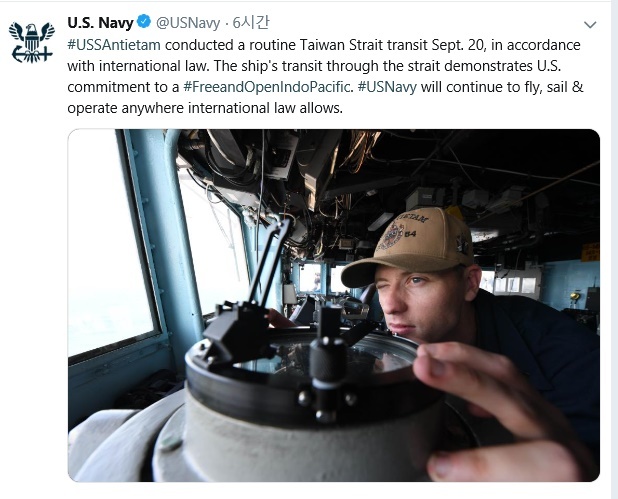Screen dimensions: 618x499
Task: Follow the #FreeandOpenIndoPacific hashtag link
Action: click(267, 87)
